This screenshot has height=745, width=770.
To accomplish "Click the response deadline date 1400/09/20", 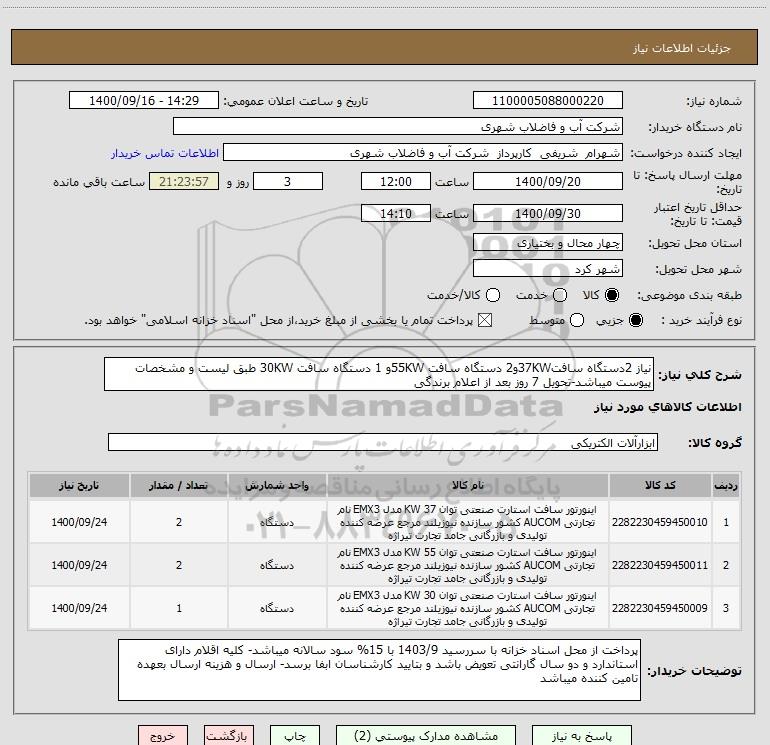I will tap(548, 181).
